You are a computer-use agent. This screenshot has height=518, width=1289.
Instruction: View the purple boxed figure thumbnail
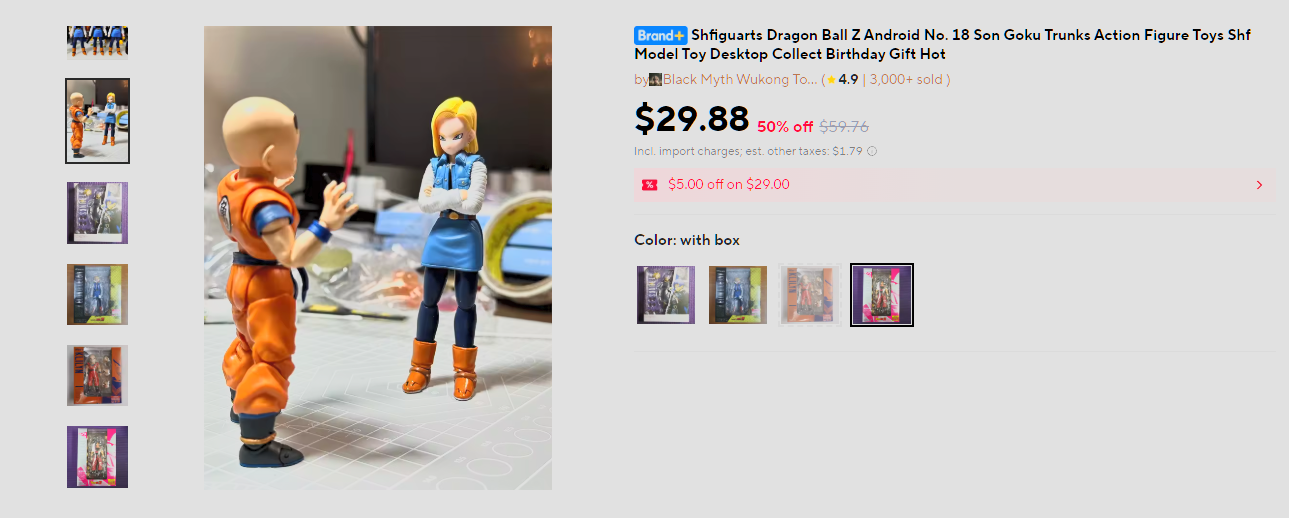point(98,213)
